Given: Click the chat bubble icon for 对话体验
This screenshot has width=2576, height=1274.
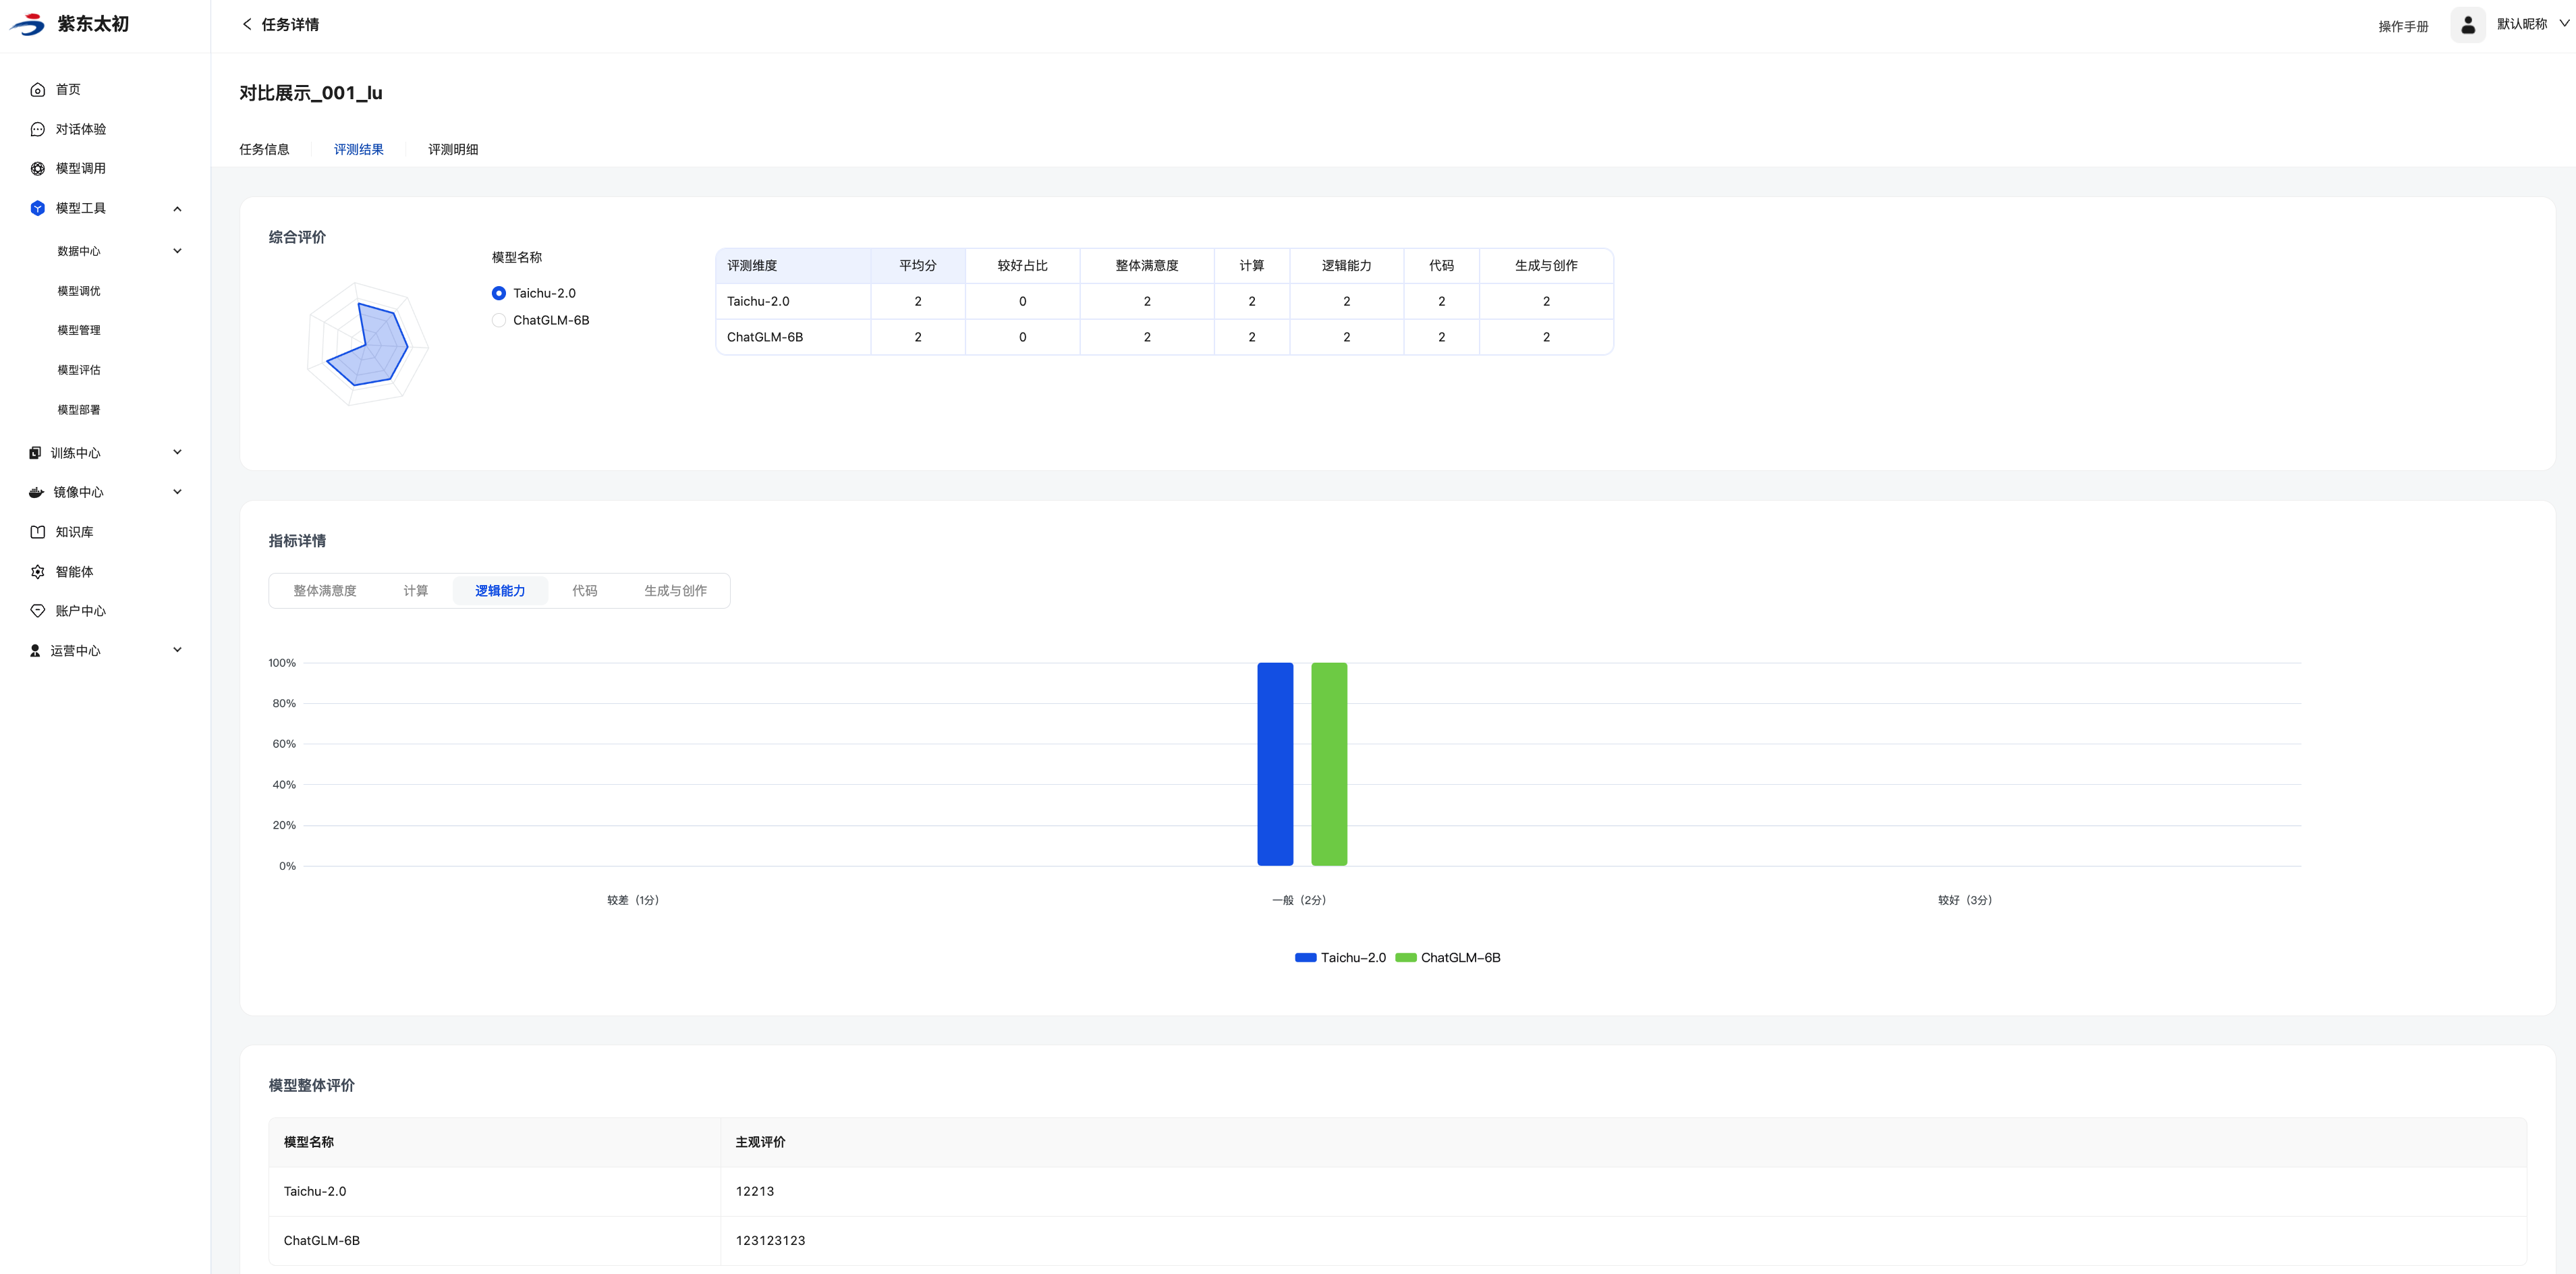Looking at the screenshot, I should (x=37, y=129).
